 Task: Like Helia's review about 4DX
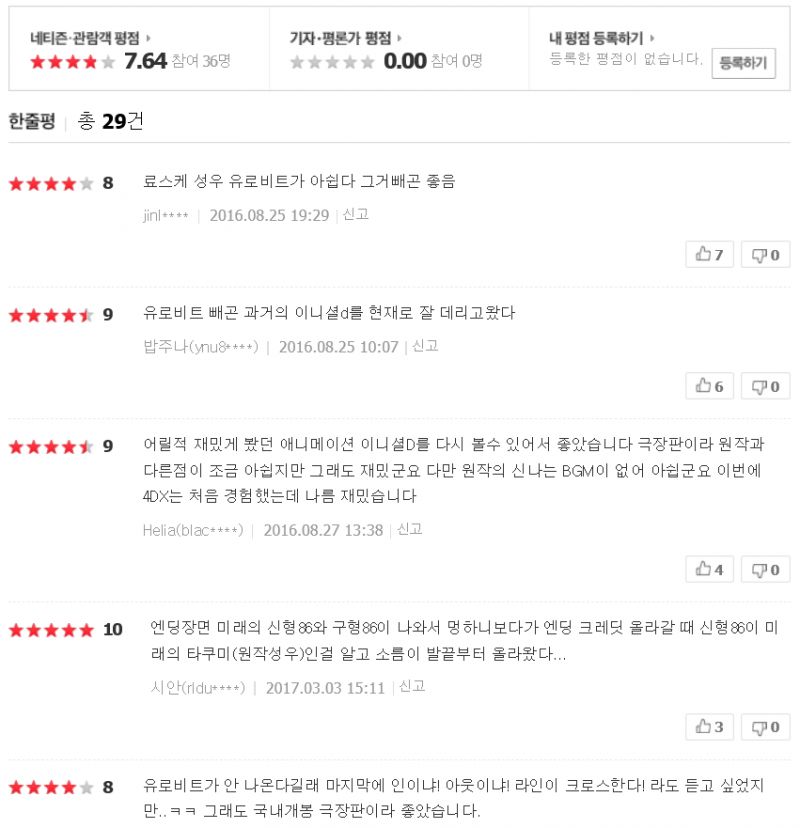(709, 570)
